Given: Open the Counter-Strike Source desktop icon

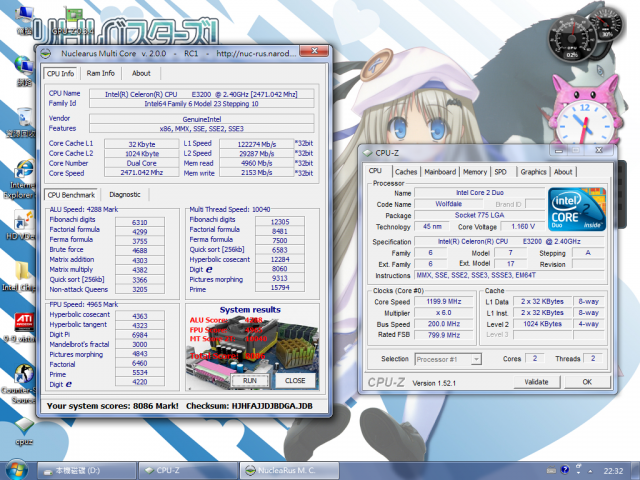Looking at the screenshot, I should (x=24, y=384).
